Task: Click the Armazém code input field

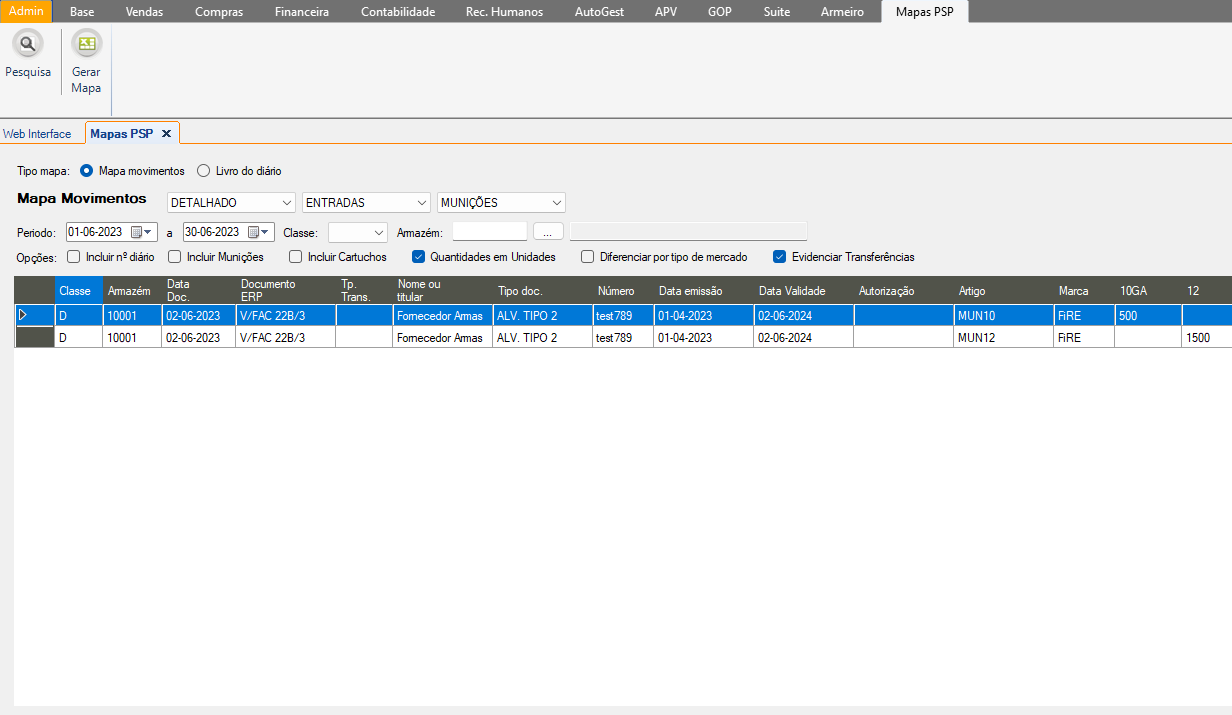Action: coord(489,232)
